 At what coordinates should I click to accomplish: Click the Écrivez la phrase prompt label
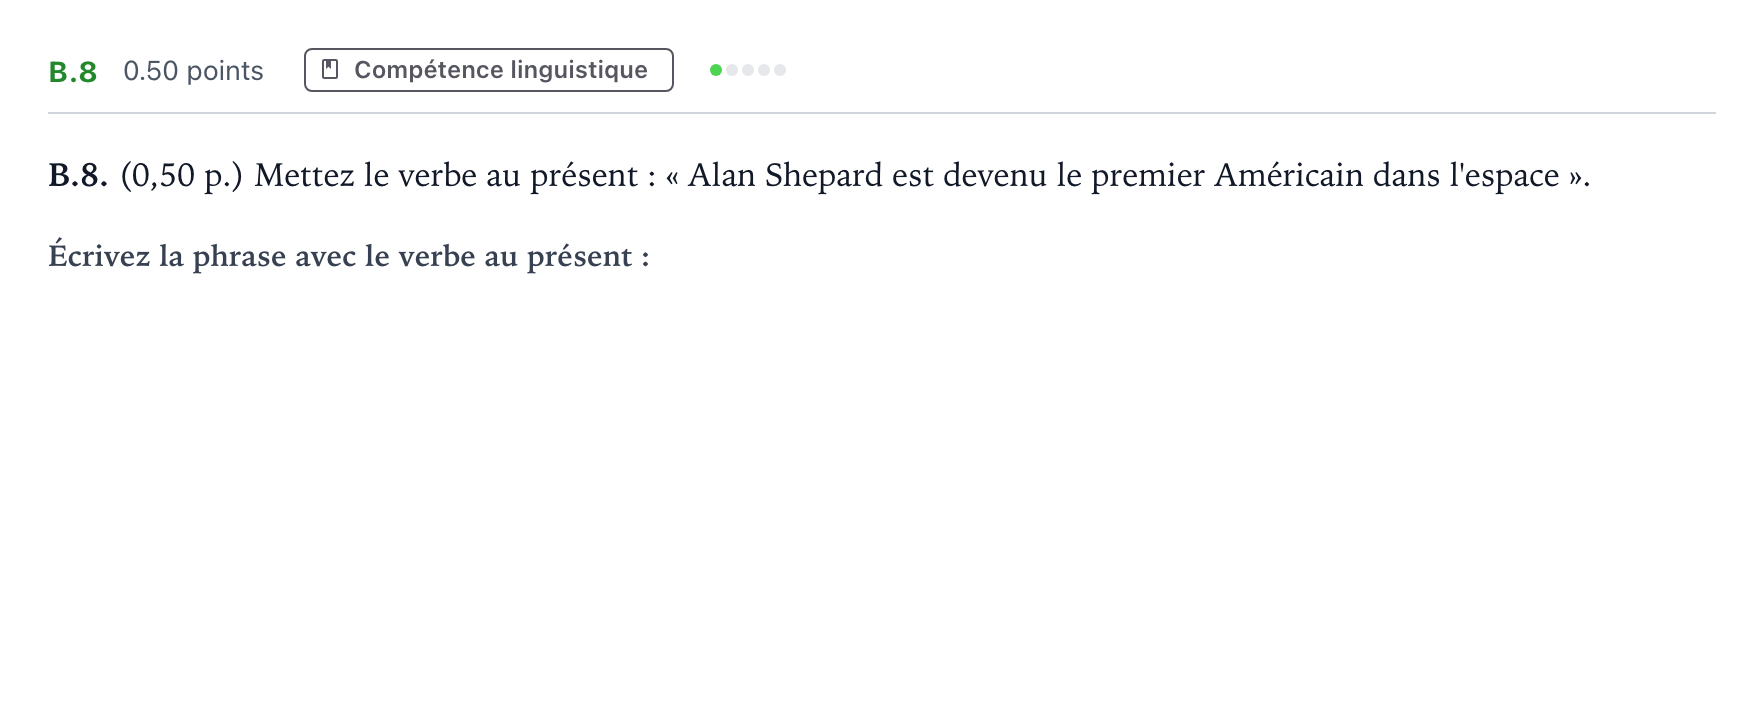point(349,256)
